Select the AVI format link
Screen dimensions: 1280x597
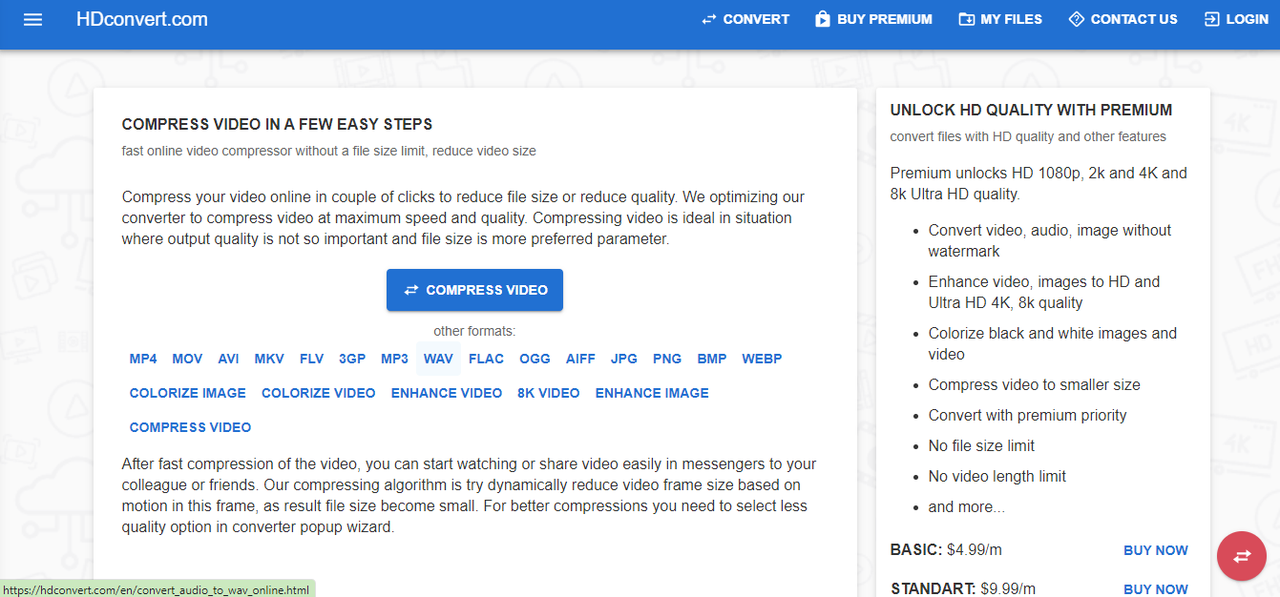pyautogui.click(x=228, y=359)
